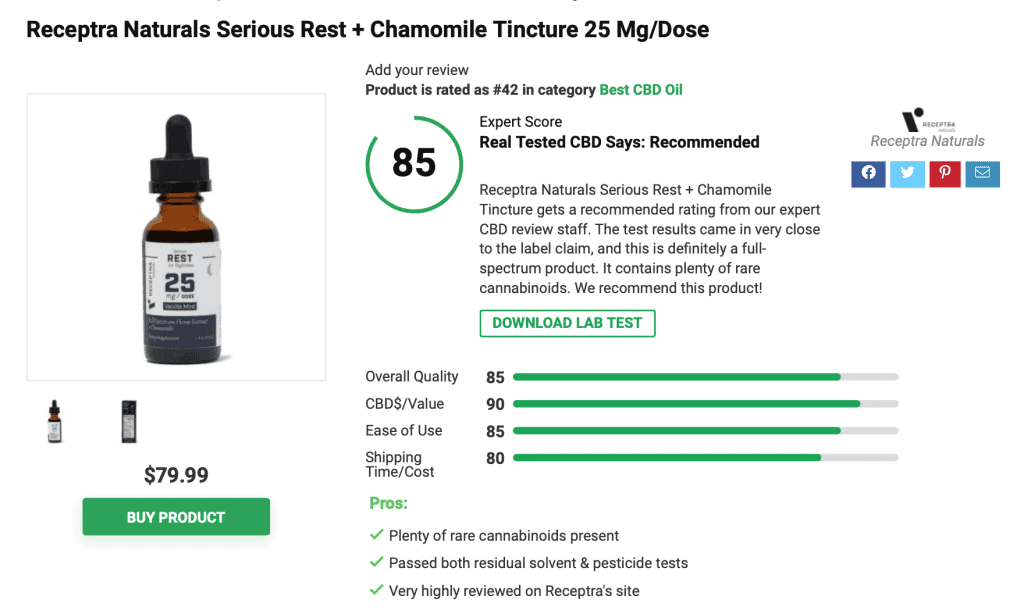Share the product on Facebook
Viewport: 1024px width, 614px height.
pyautogui.click(x=868, y=174)
